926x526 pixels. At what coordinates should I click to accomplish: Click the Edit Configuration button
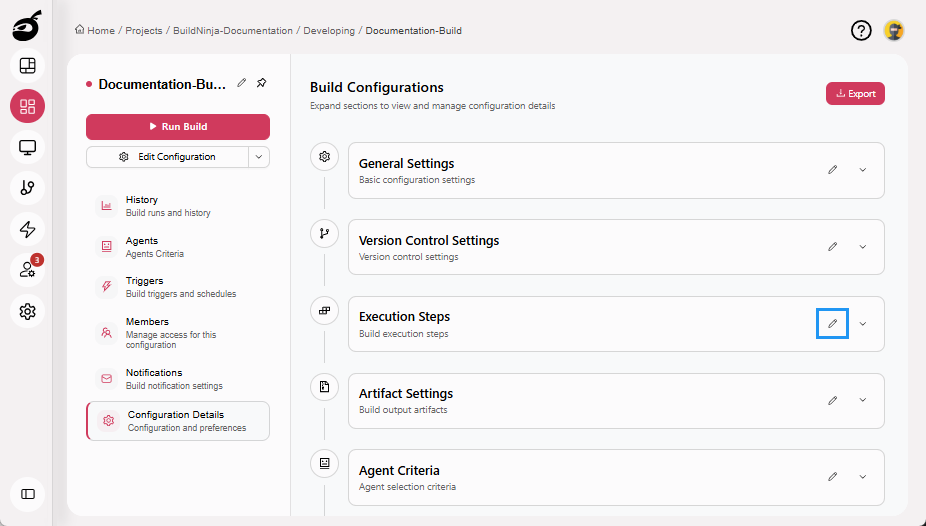click(168, 157)
